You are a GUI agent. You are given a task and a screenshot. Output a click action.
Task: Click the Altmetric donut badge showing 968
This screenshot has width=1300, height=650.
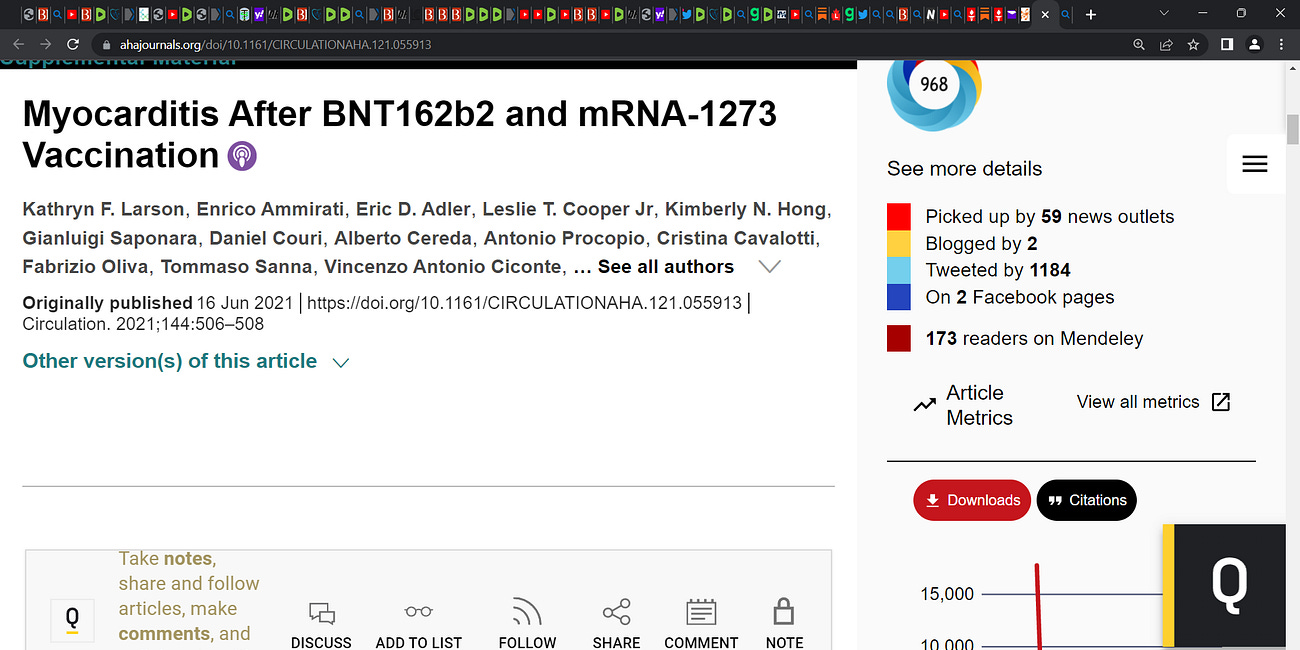(934, 87)
